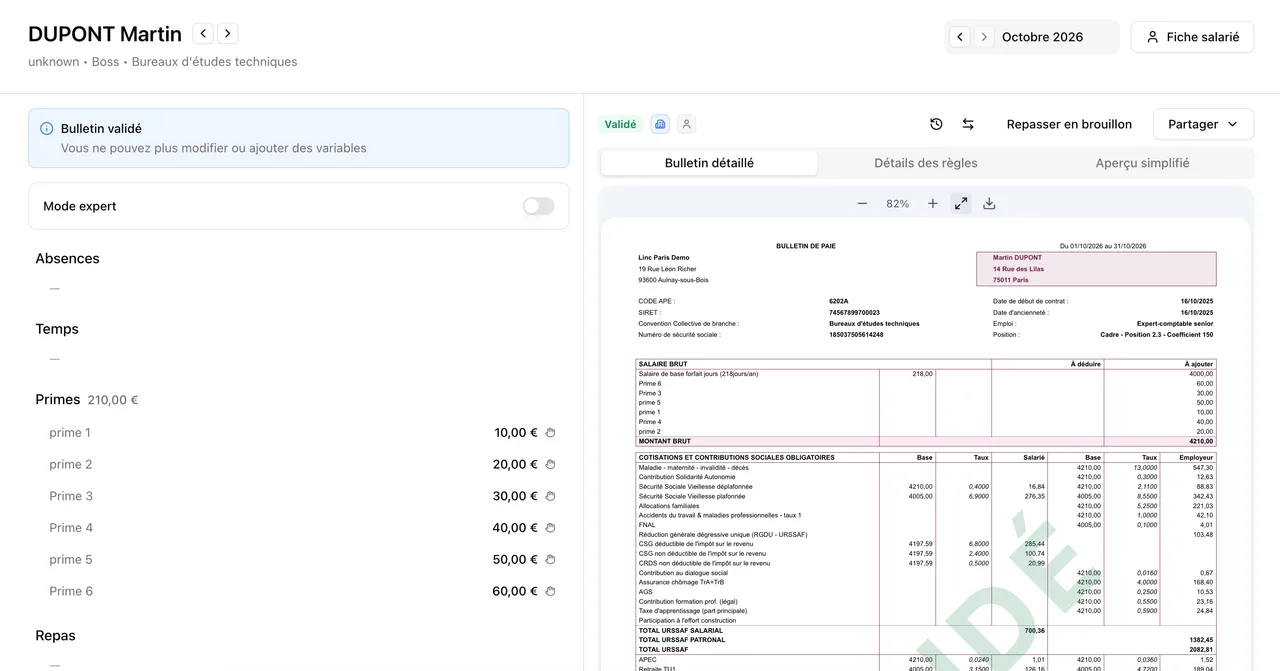Open the payslip history clock icon
The height and width of the screenshot is (671, 1280).
point(936,124)
